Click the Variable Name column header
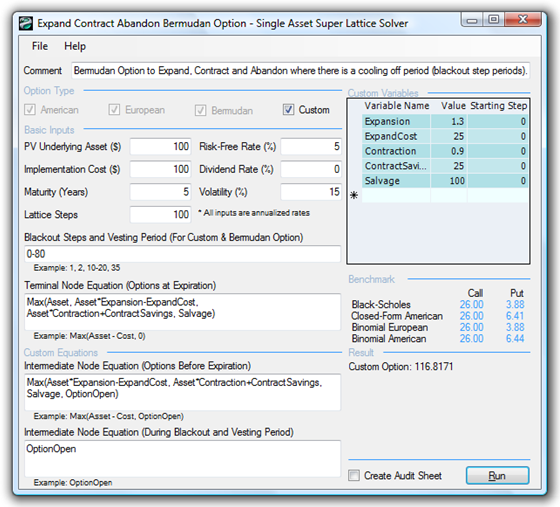560x507 pixels. click(396, 106)
